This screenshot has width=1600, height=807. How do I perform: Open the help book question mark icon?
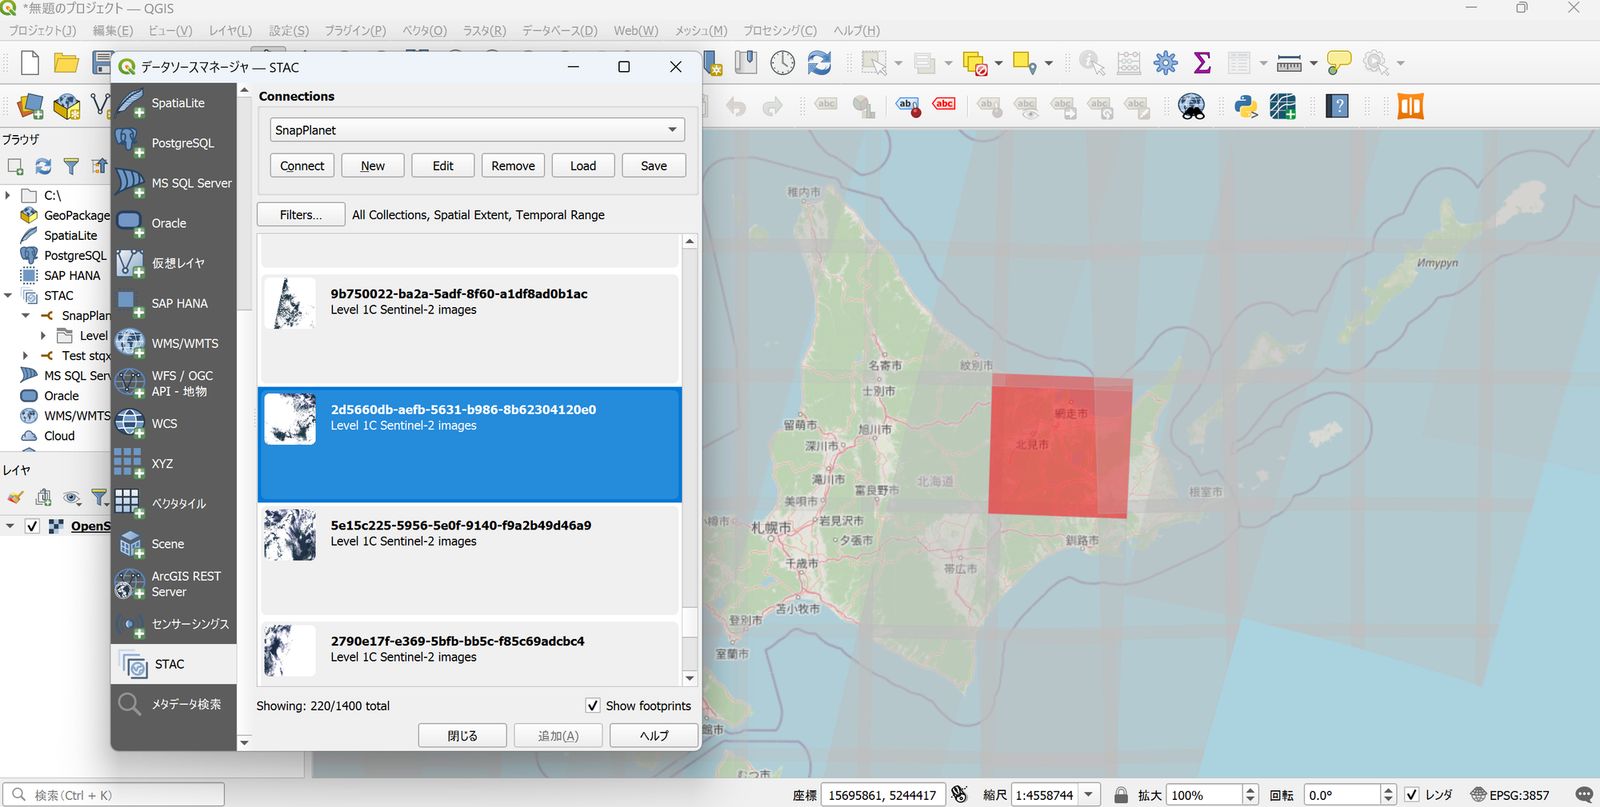pos(1337,106)
